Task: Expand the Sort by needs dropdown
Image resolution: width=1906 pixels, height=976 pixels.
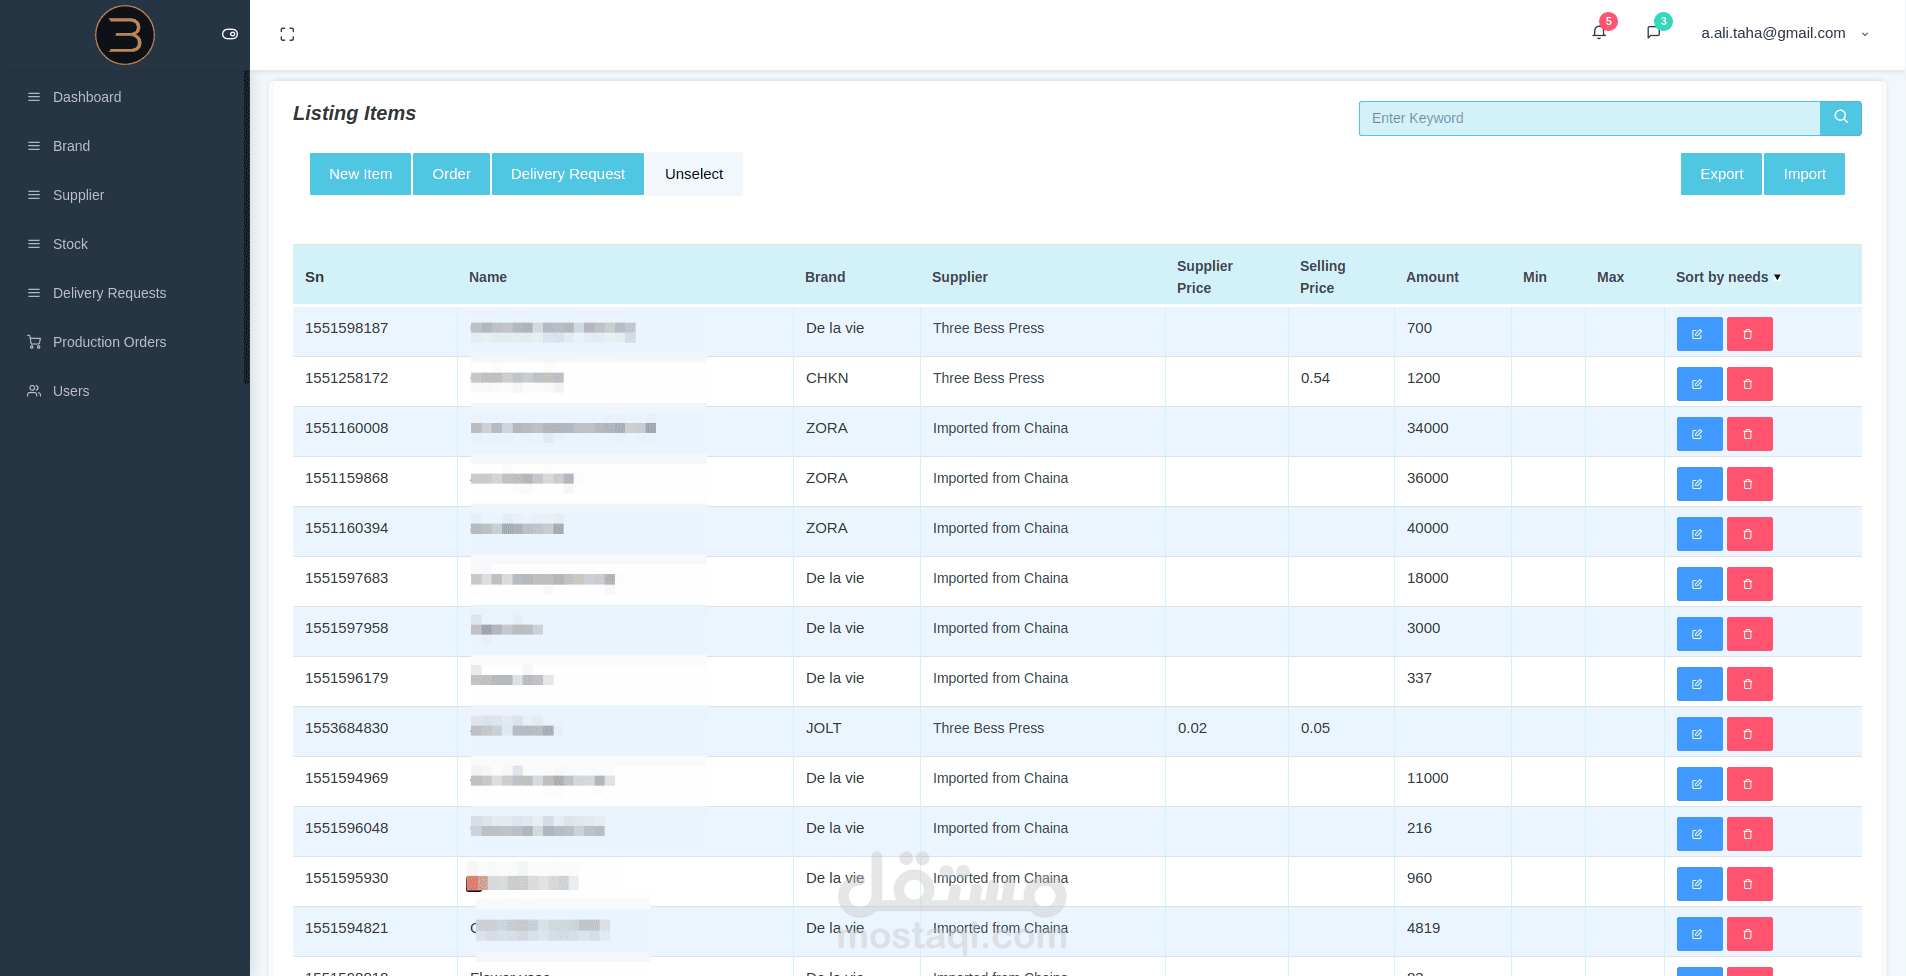Action: click(1728, 277)
